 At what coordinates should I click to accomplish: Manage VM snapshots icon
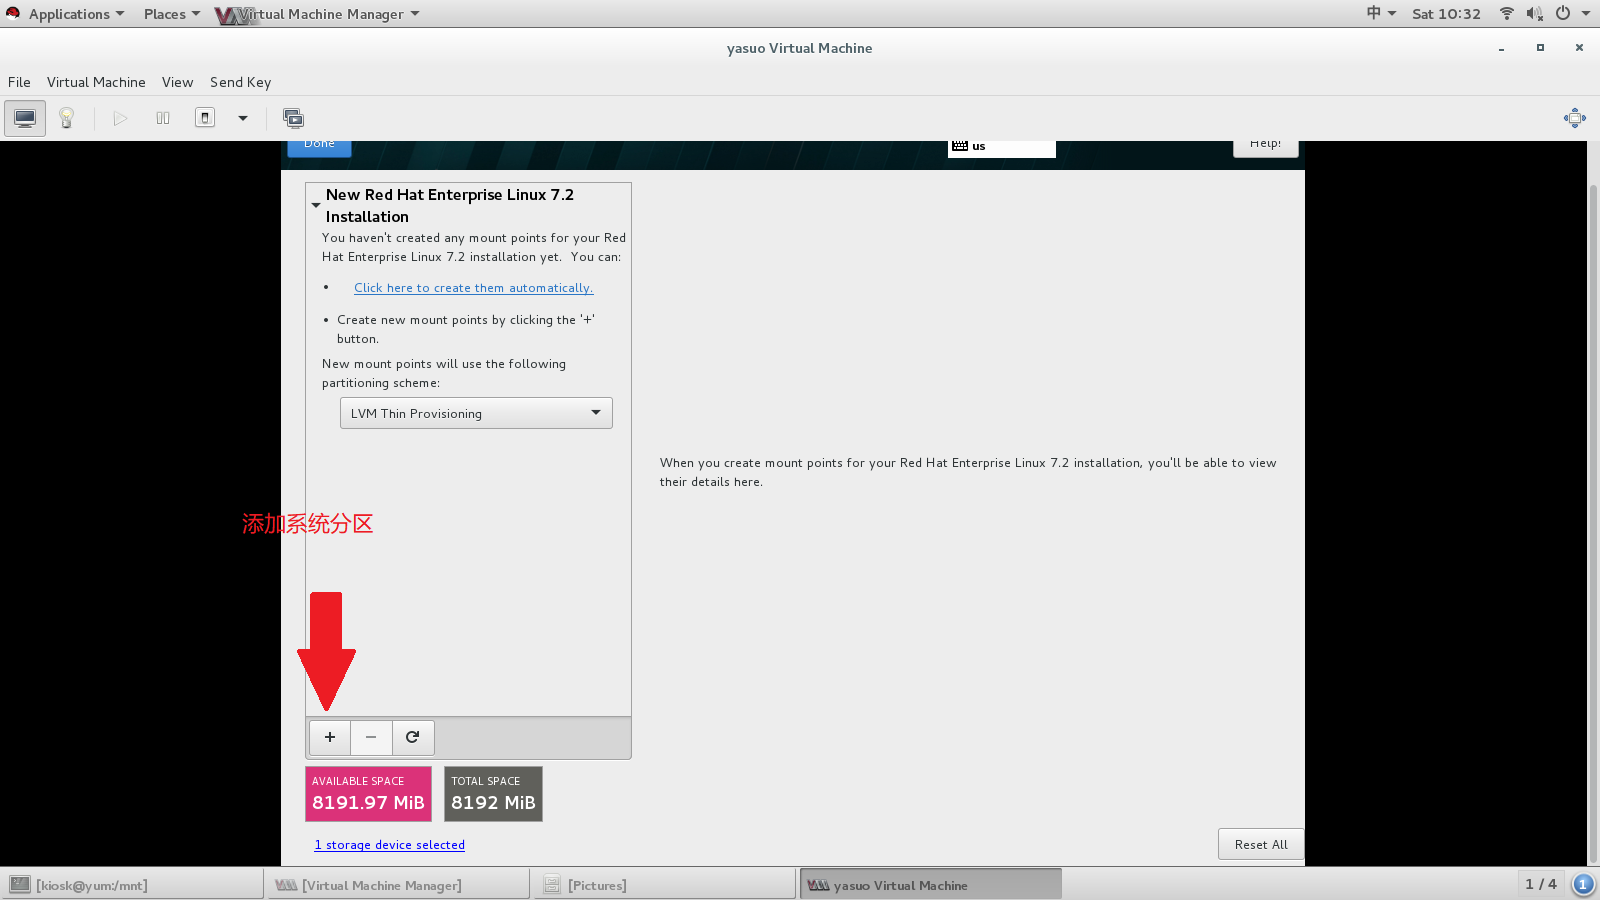click(x=293, y=118)
